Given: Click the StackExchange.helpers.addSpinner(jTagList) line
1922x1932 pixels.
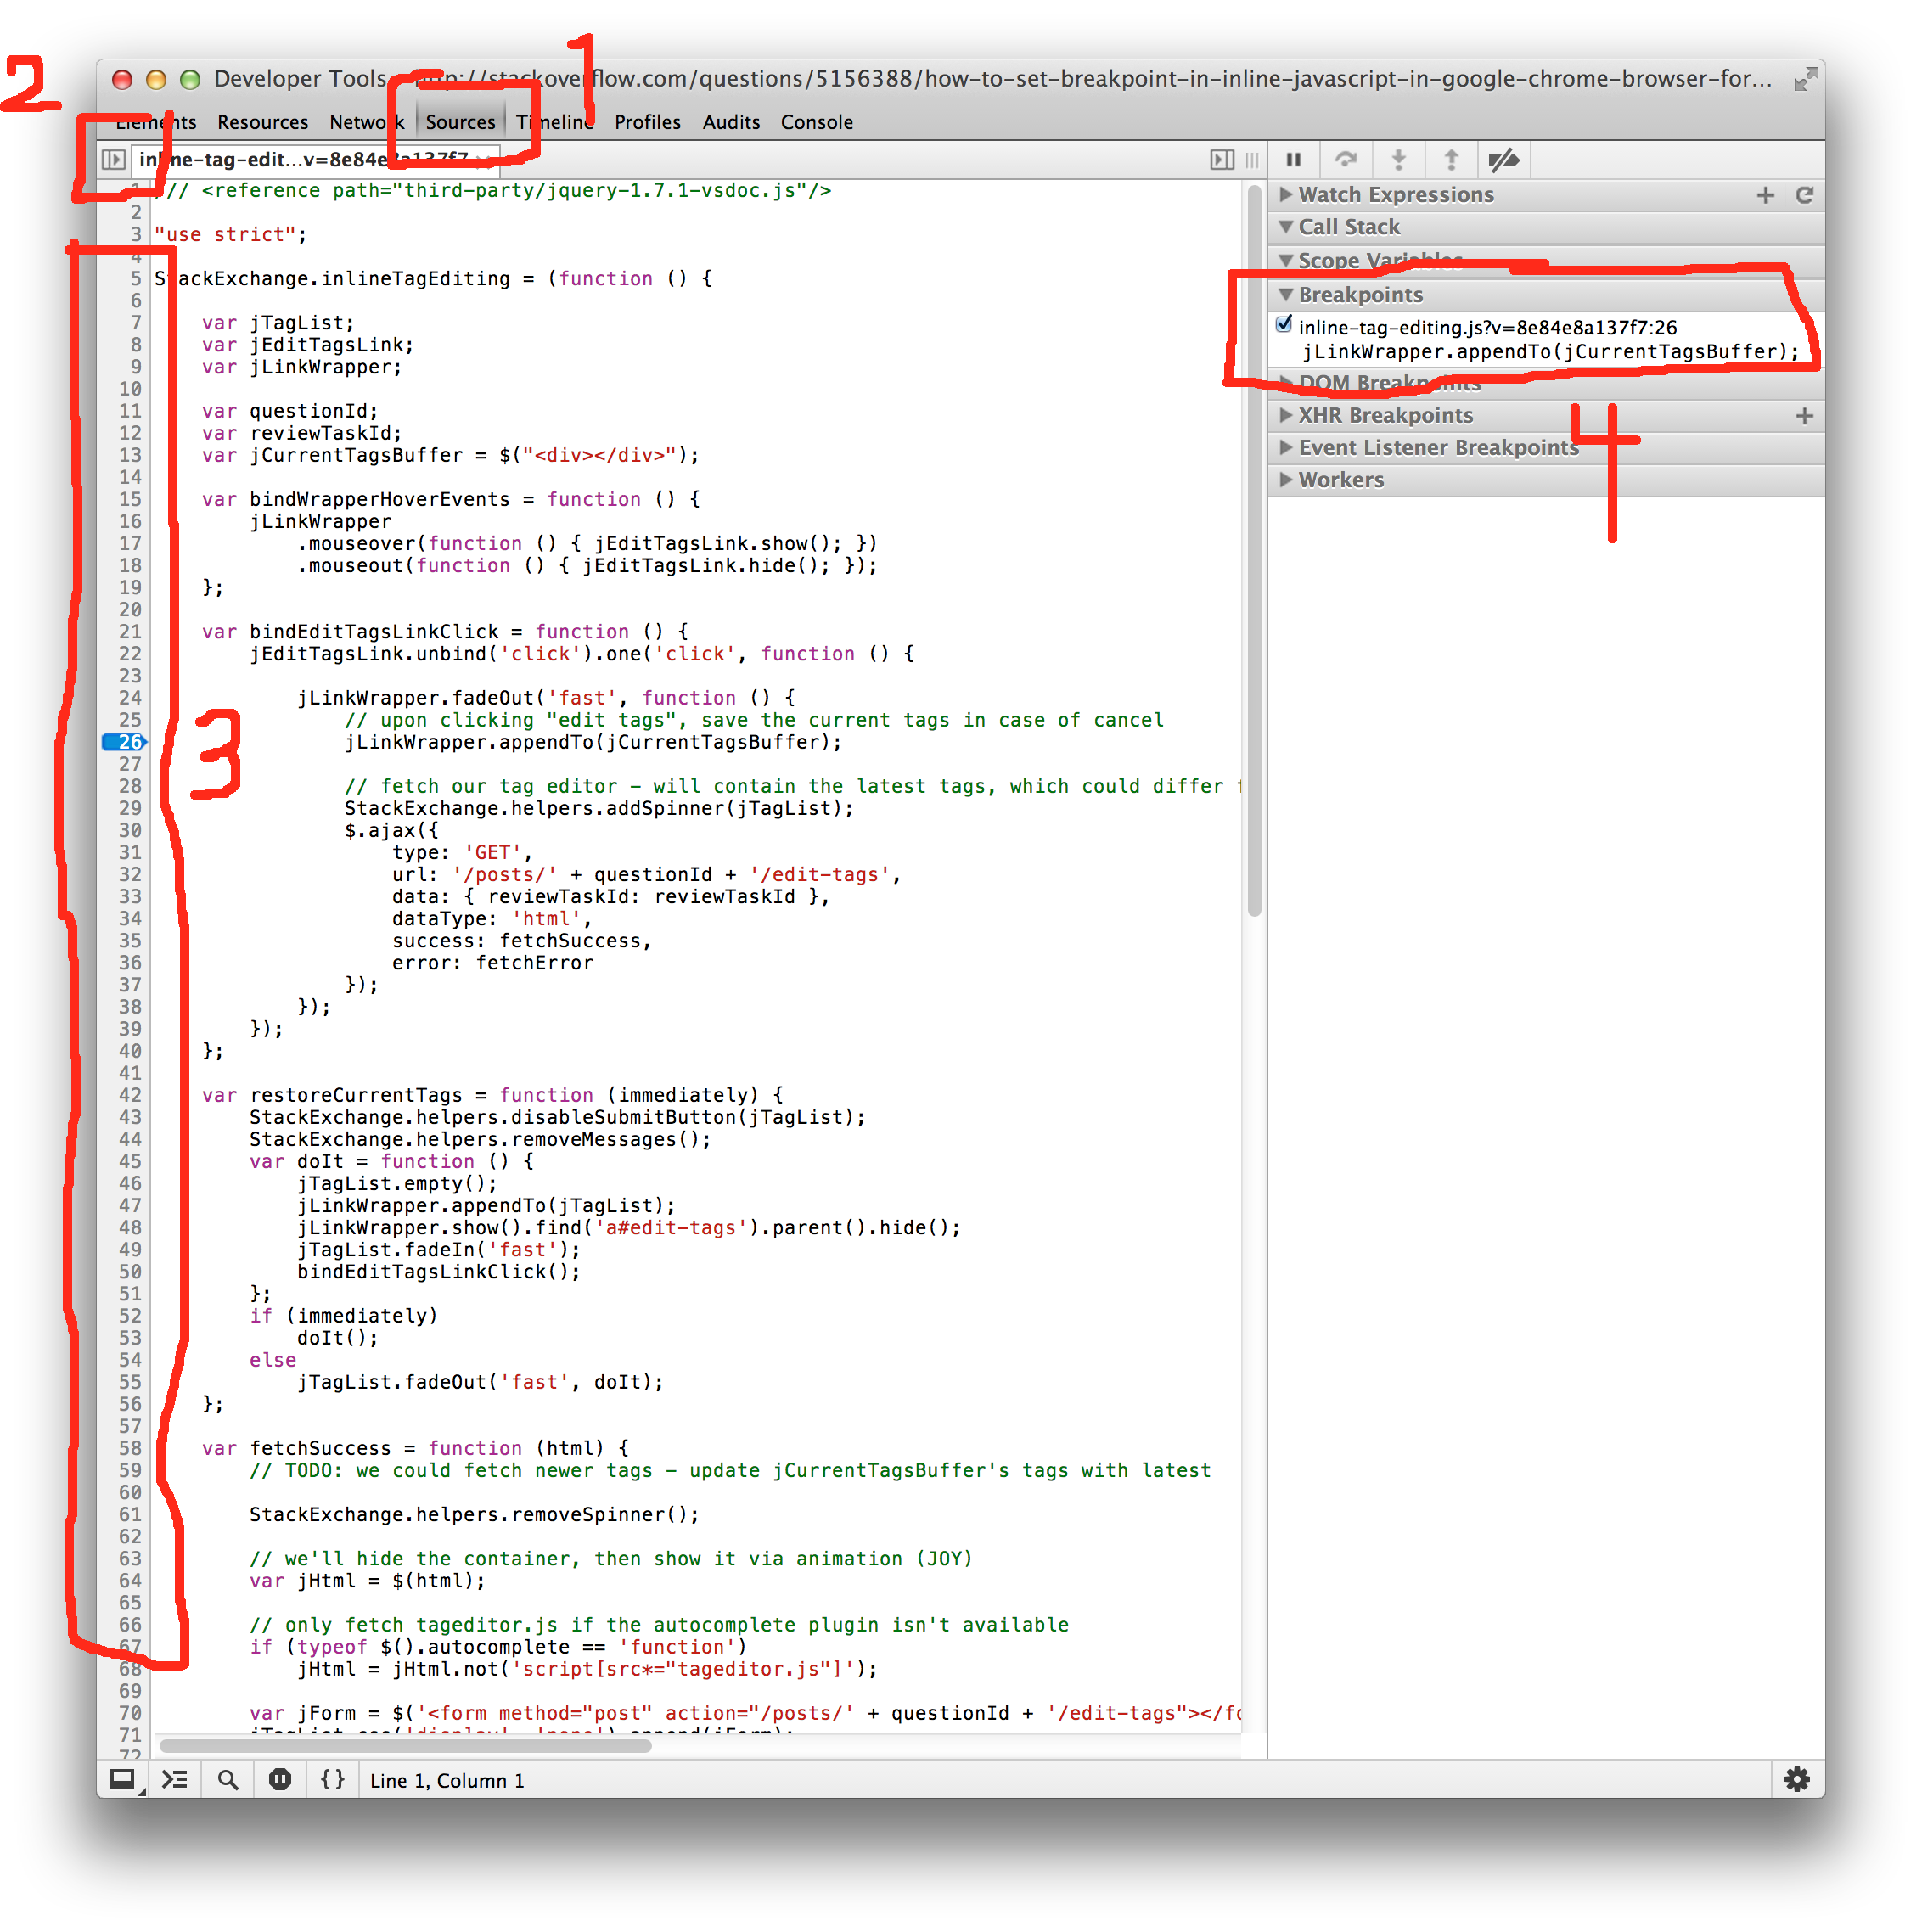Looking at the screenshot, I should click(600, 809).
